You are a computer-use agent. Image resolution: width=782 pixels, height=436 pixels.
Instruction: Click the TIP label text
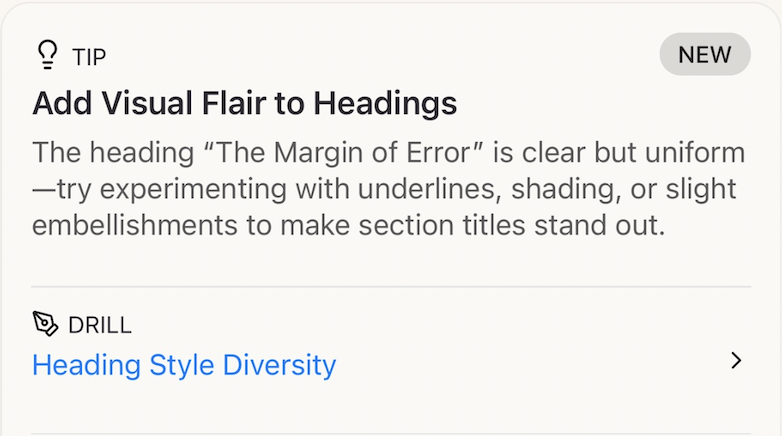click(89, 56)
